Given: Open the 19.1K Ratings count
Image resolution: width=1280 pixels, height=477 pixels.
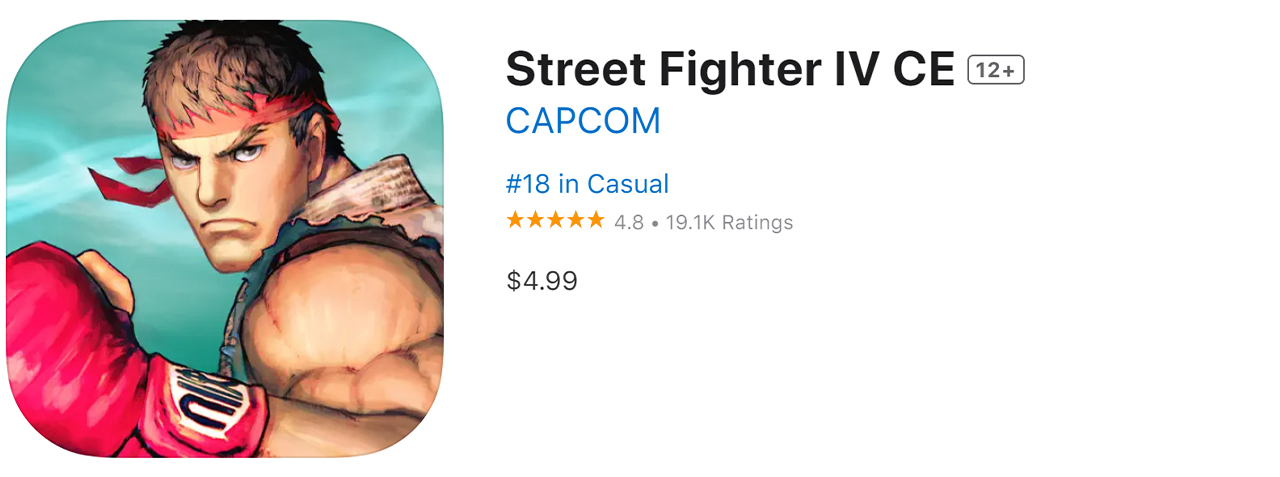Looking at the screenshot, I should click(729, 222).
